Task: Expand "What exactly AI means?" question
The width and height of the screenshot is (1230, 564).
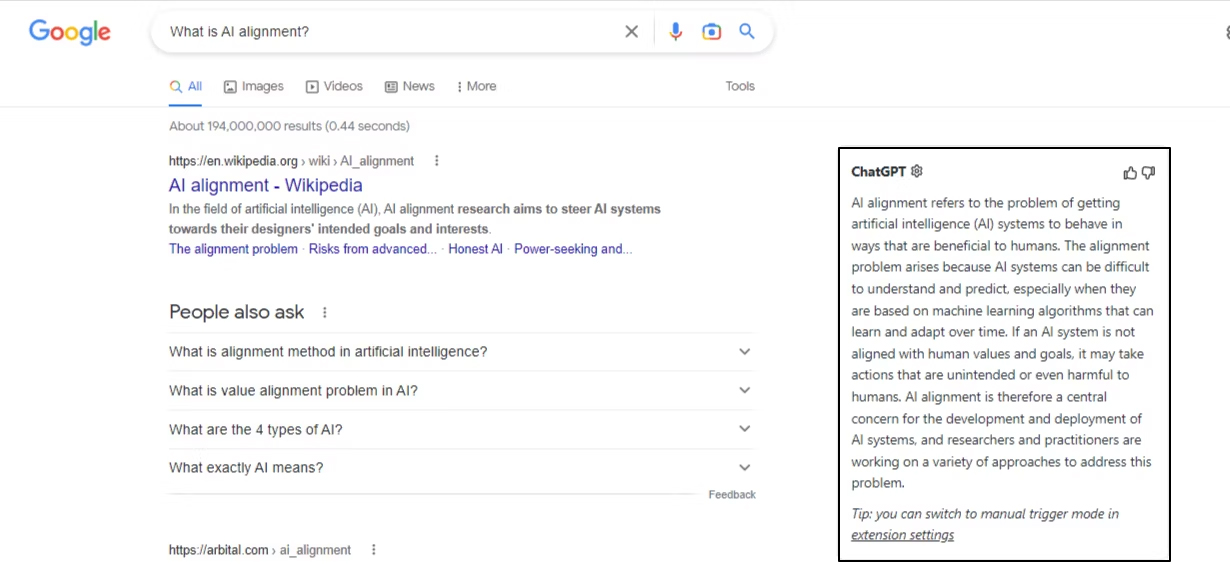Action: 744,467
